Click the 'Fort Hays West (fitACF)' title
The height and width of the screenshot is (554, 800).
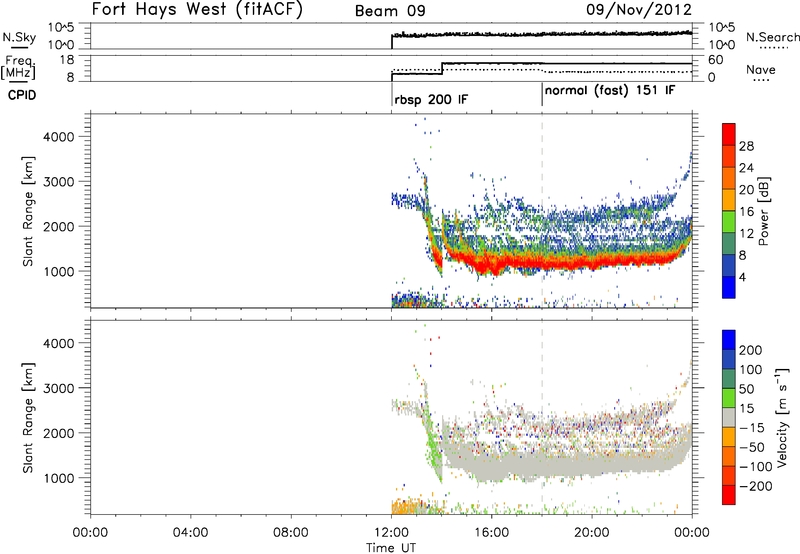197,10
